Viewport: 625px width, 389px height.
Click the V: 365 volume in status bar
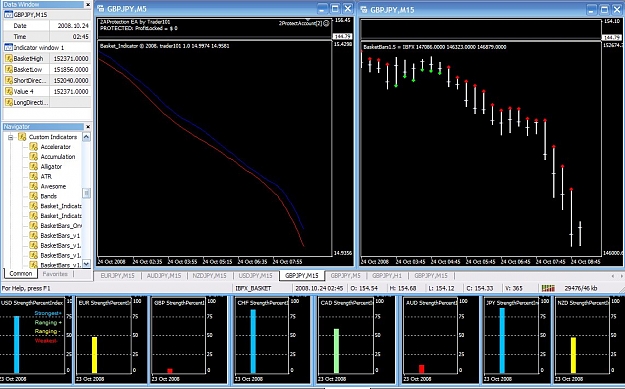pos(515,288)
